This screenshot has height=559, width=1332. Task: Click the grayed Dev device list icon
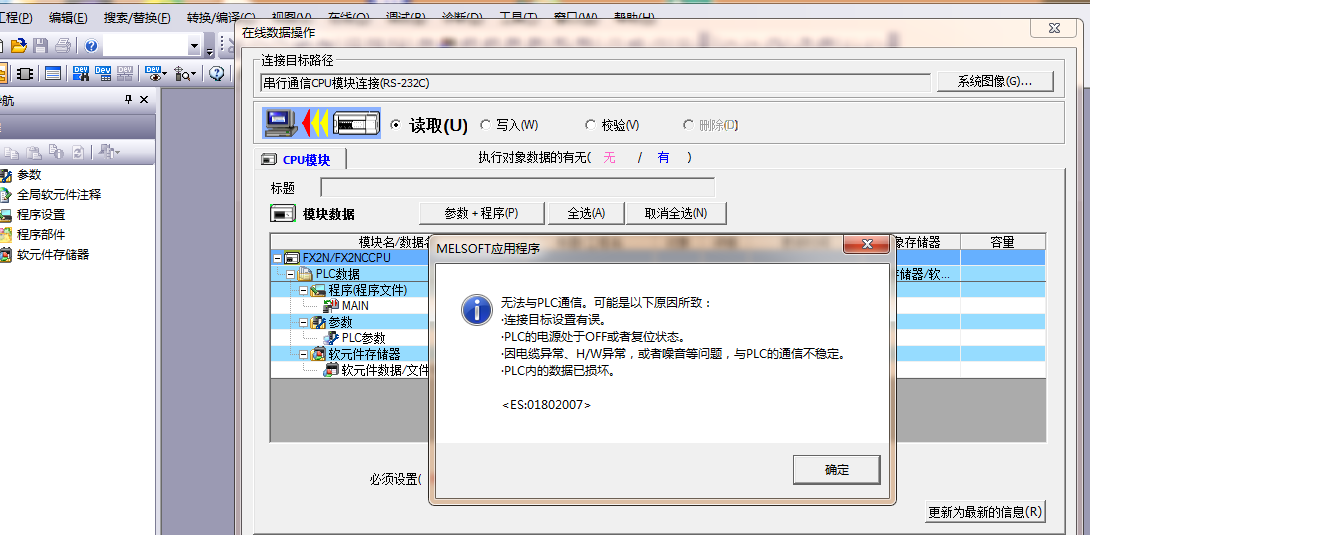(x=125, y=73)
